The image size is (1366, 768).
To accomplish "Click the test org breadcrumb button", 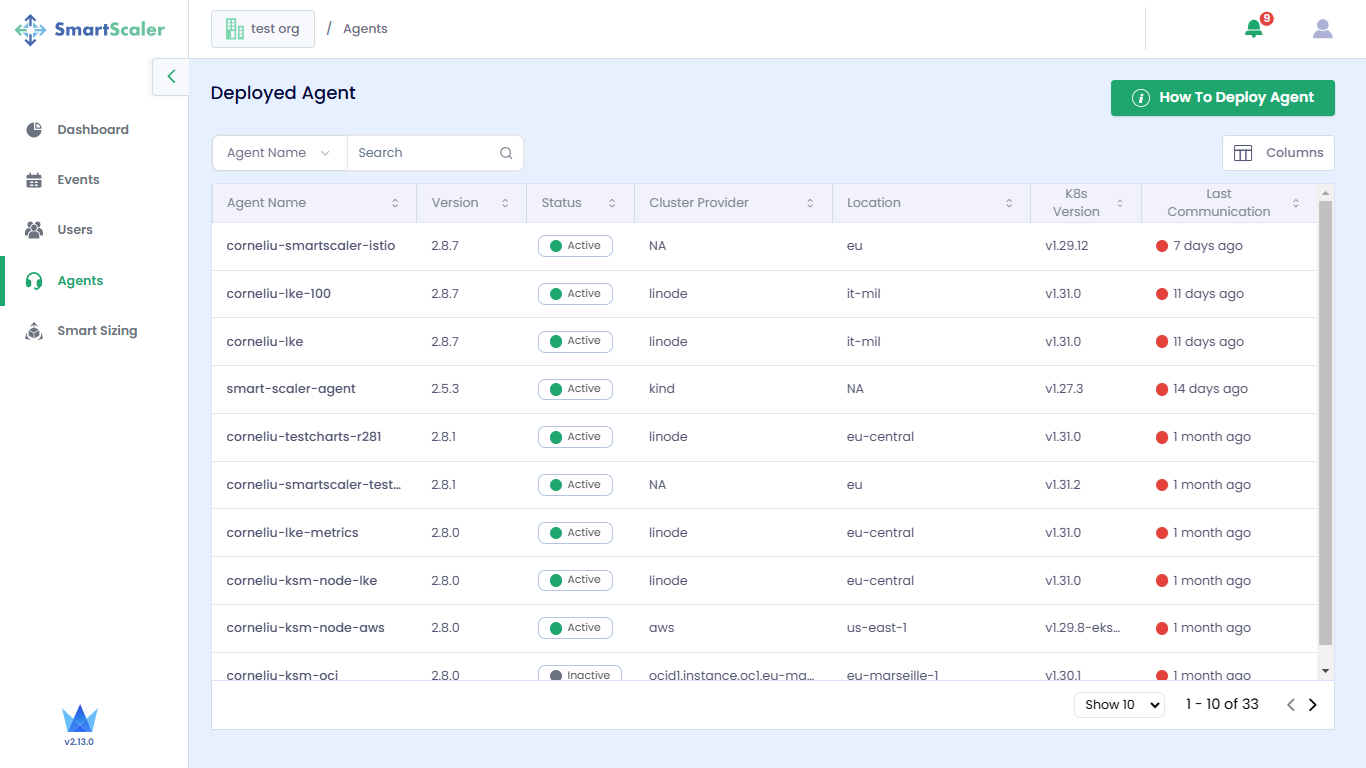I will point(263,29).
